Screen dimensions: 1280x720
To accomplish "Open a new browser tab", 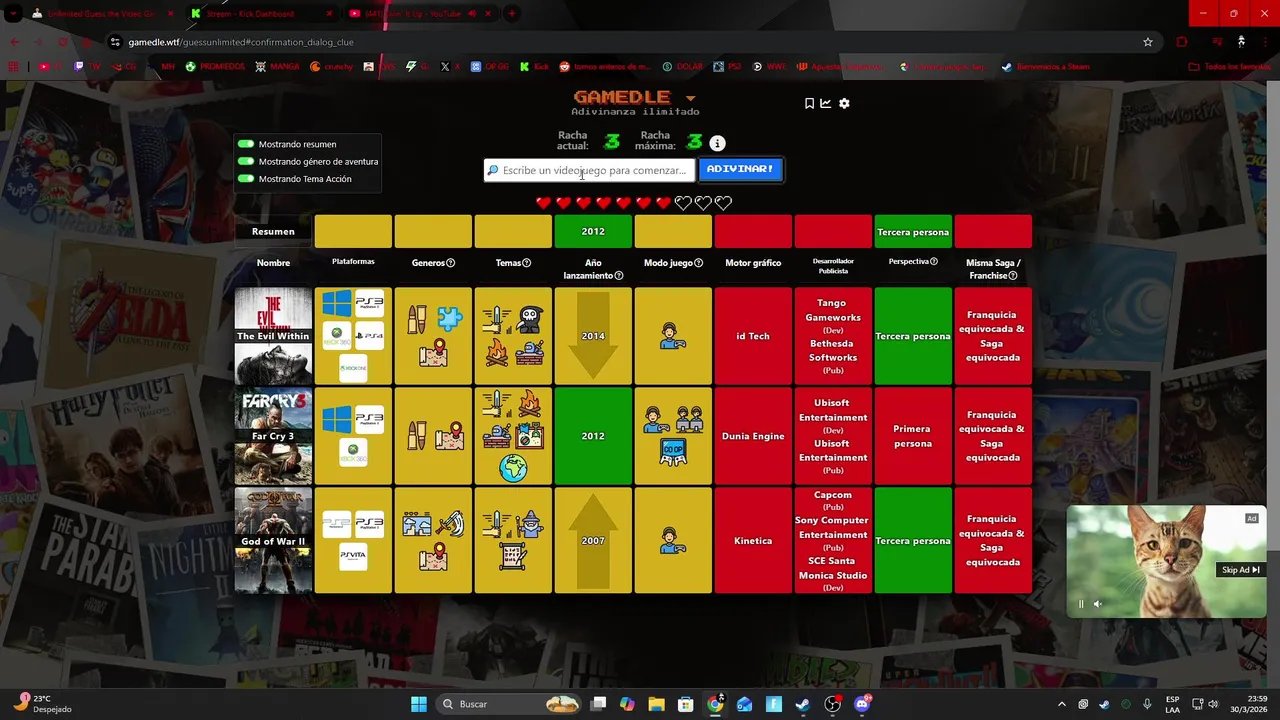I will [x=512, y=13].
